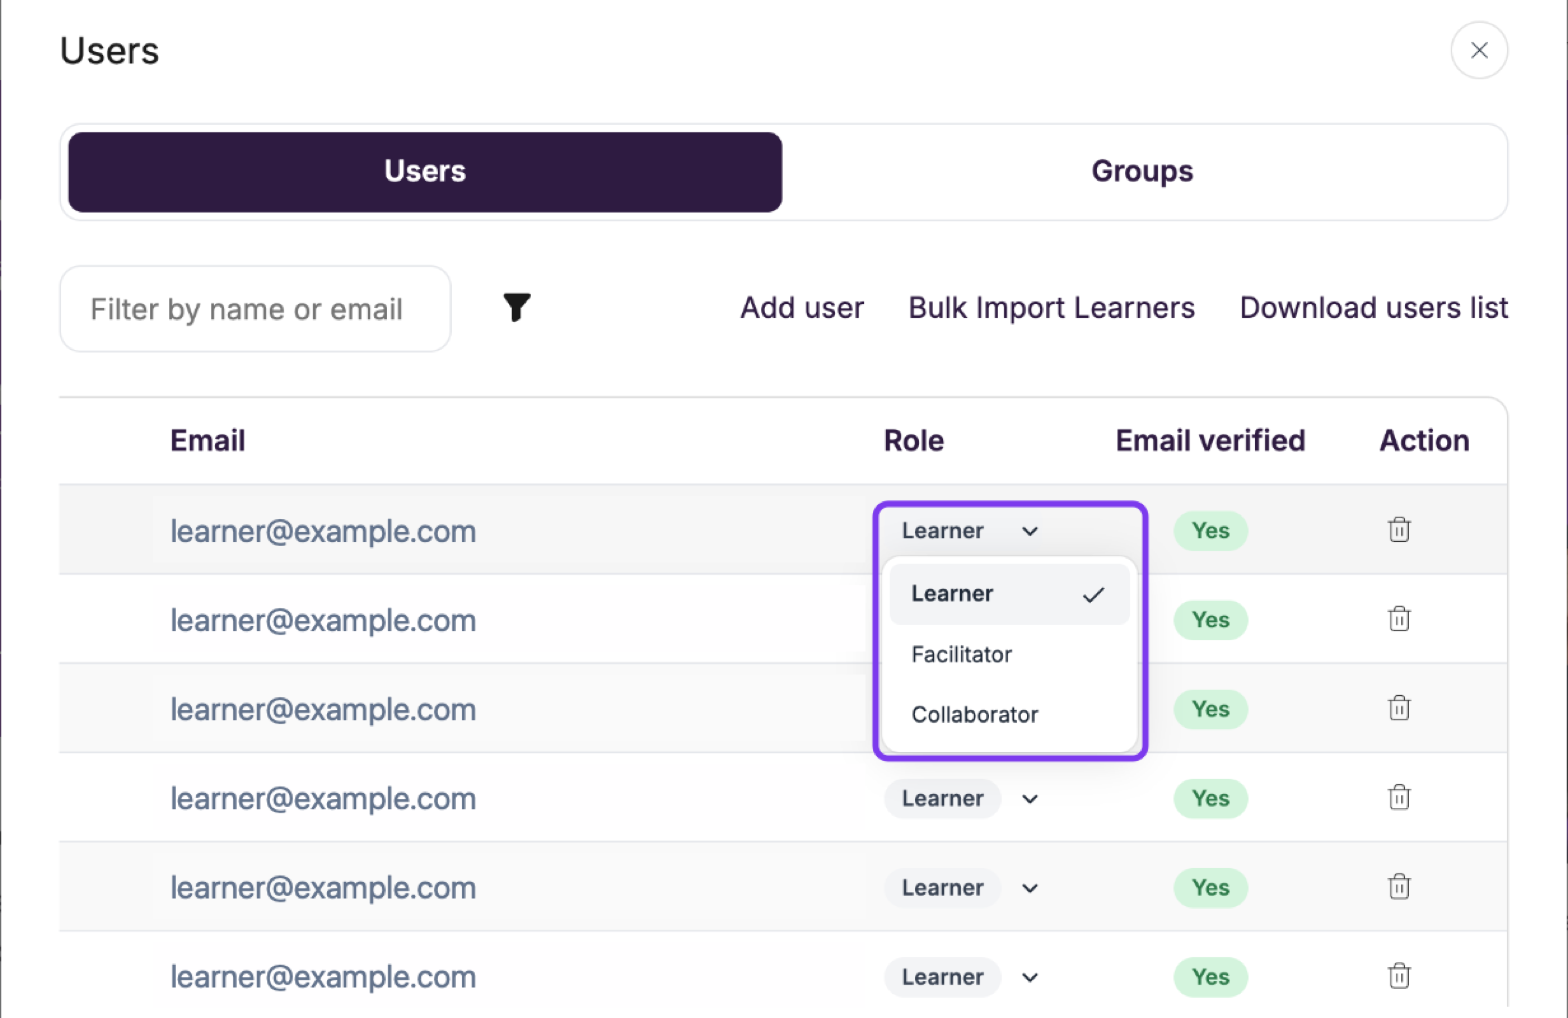
Task: Click the funnel filter icon
Action: click(x=517, y=307)
